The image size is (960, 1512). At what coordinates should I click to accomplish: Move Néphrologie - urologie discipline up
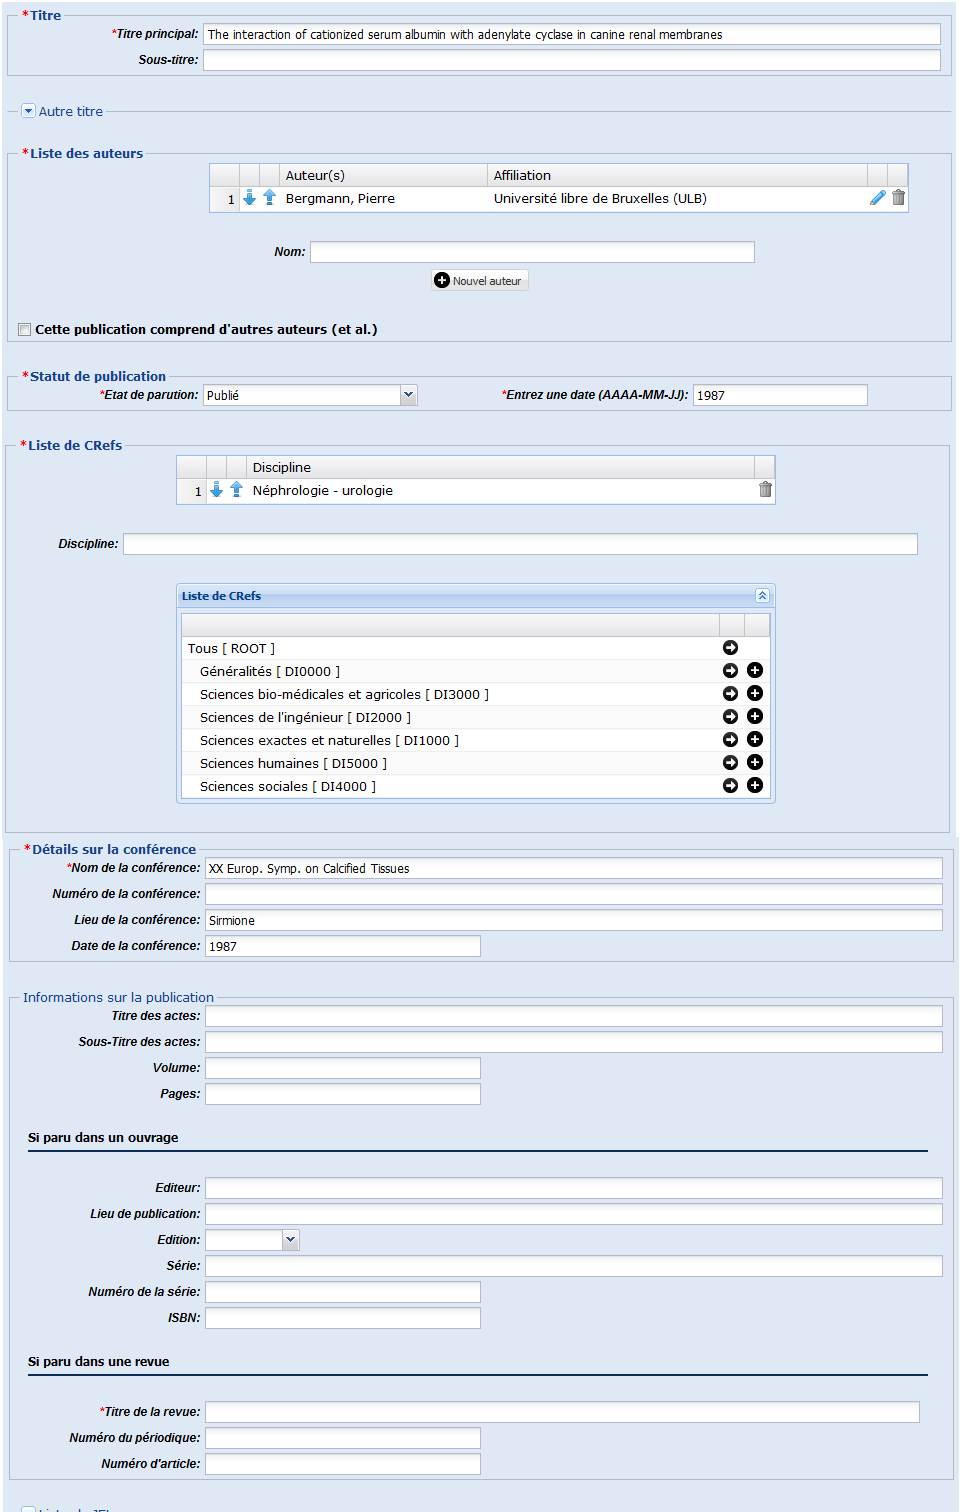click(236, 490)
